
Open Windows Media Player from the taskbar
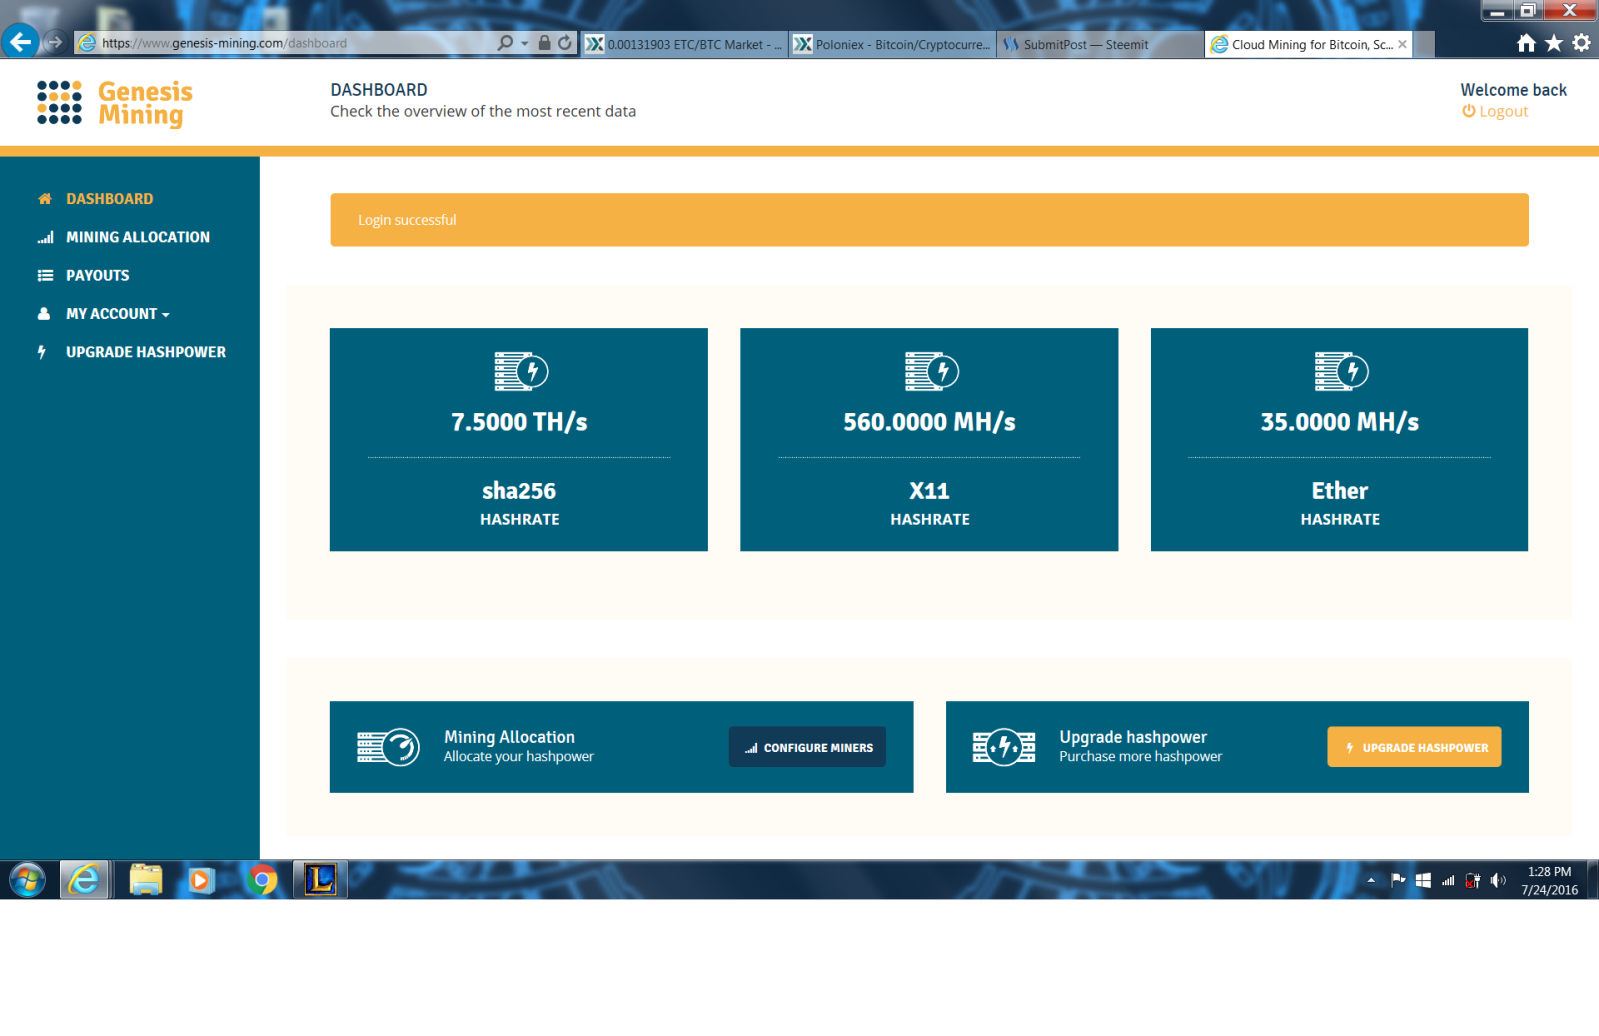point(202,880)
